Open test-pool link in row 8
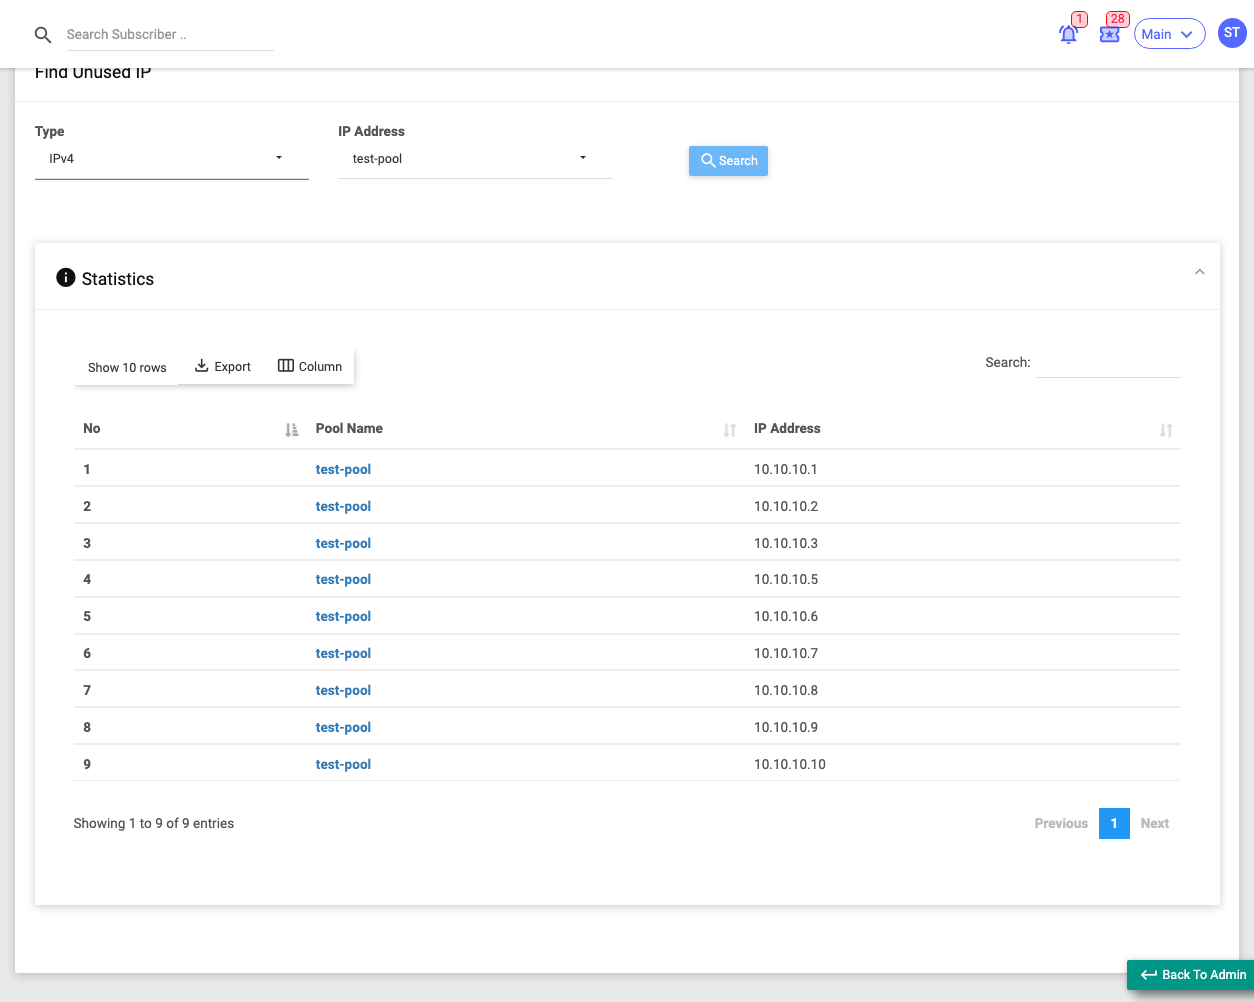1254x1002 pixels. pos(343,727)
